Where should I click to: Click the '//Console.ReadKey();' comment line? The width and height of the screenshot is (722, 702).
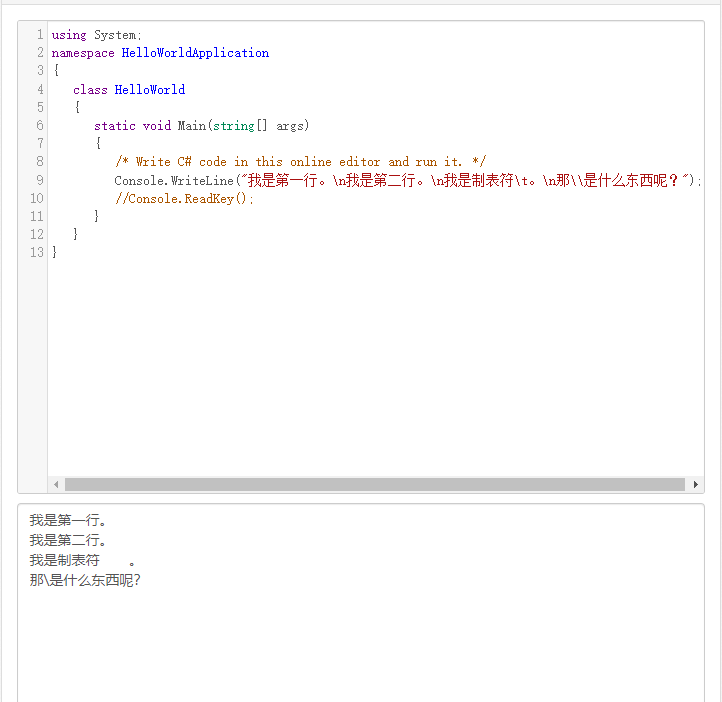(184, 198)
